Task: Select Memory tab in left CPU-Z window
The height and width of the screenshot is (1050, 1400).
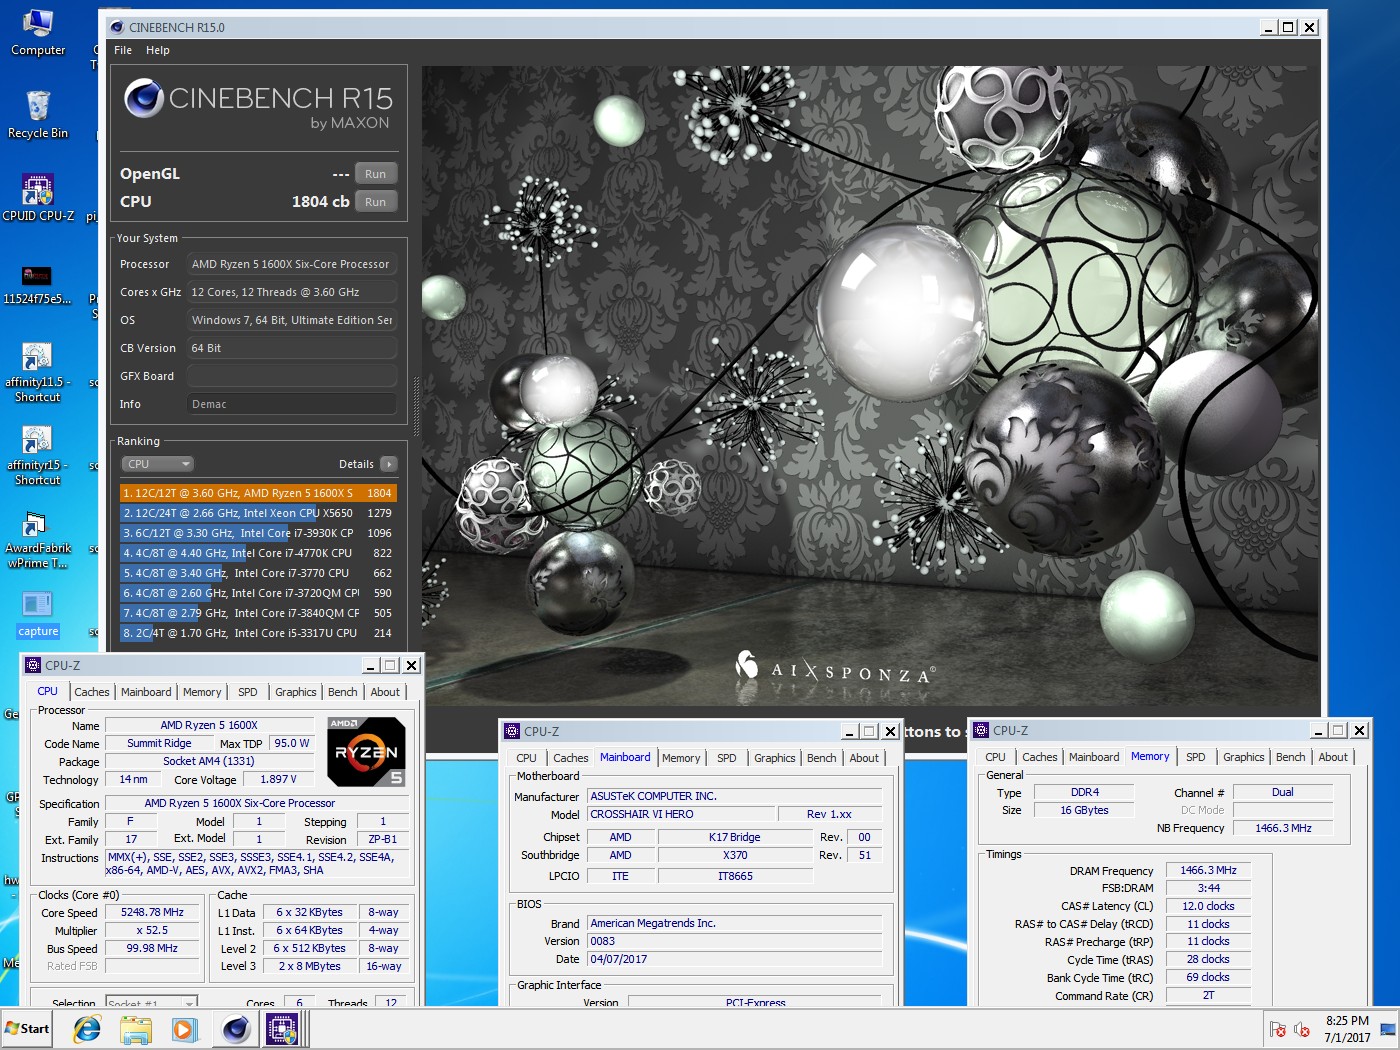Action: (202, 692)
